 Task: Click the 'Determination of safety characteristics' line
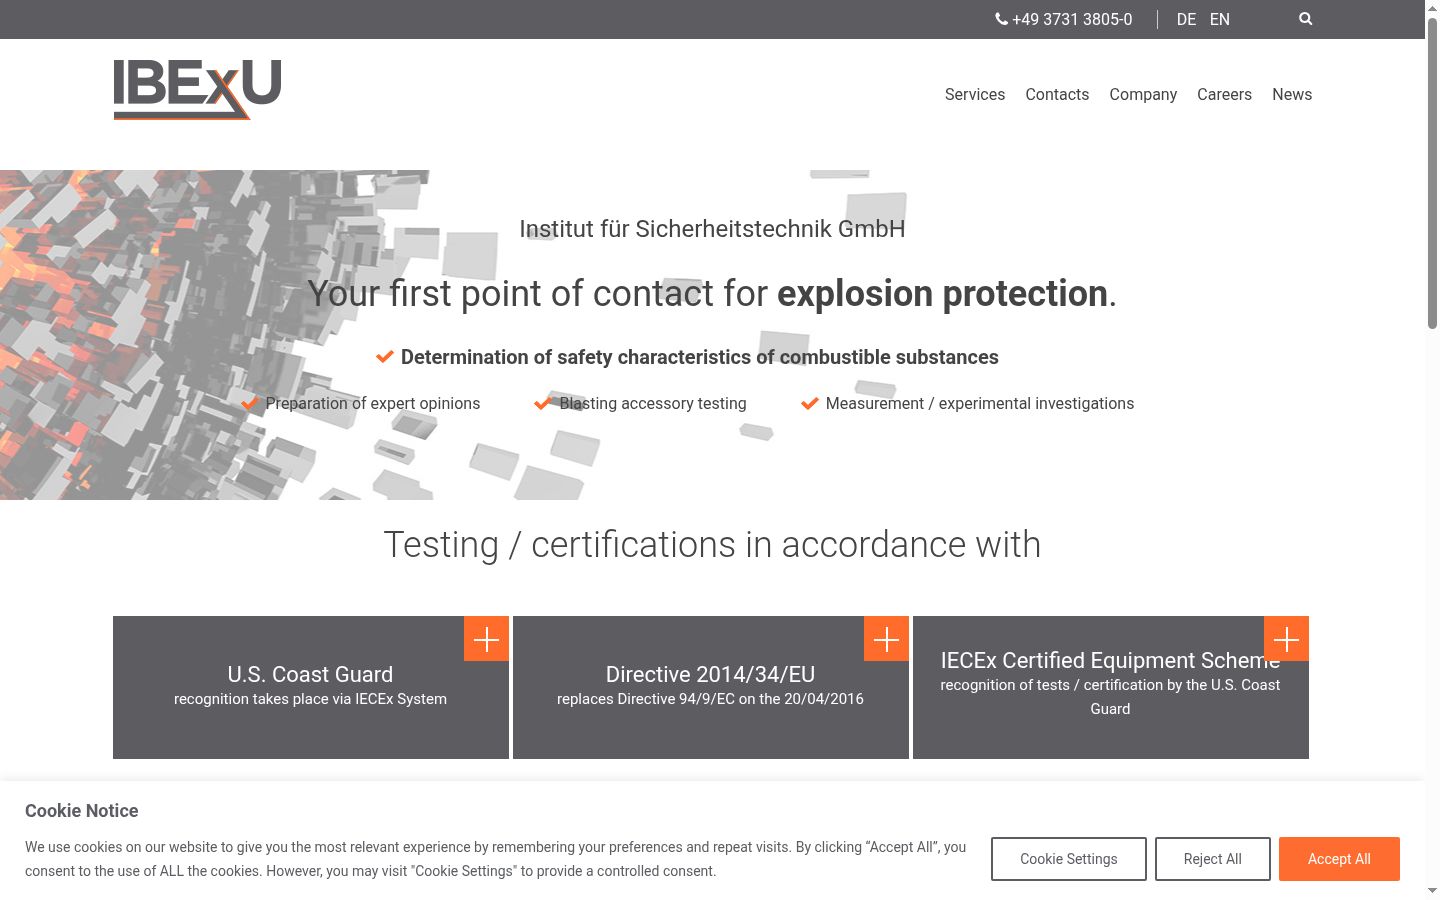(700, 357)
